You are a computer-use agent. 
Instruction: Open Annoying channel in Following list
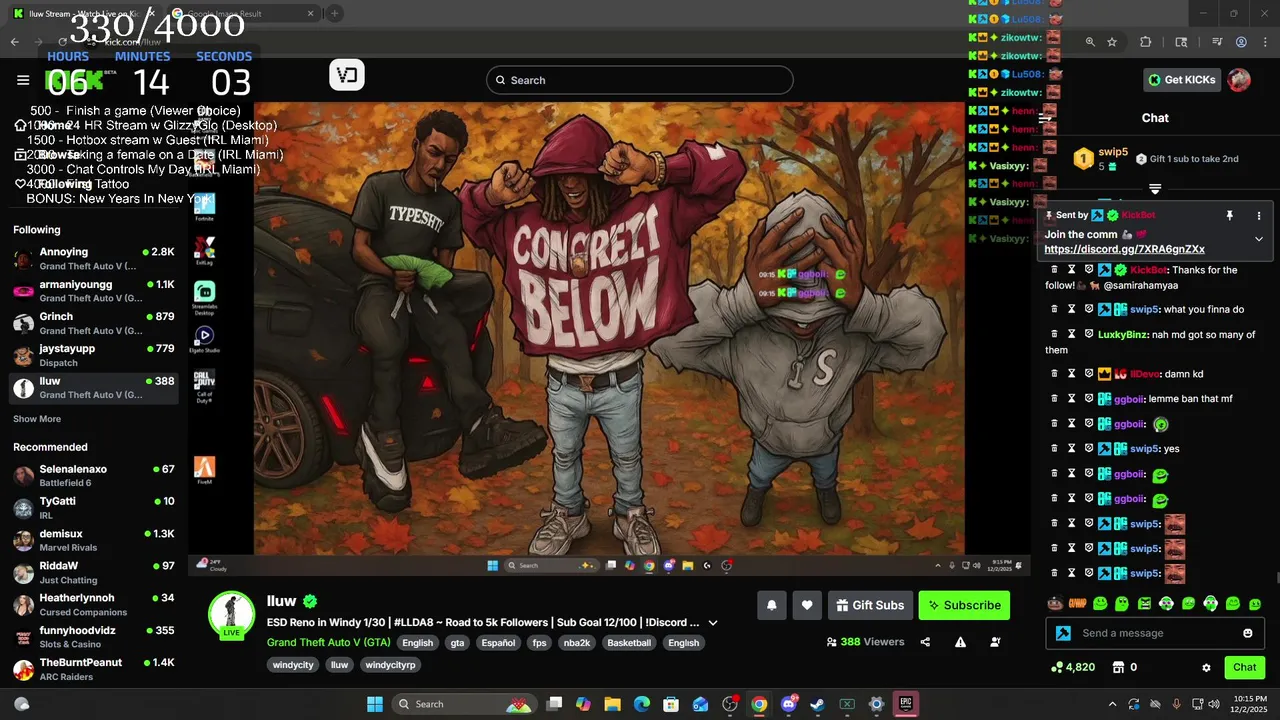point(94,259)
